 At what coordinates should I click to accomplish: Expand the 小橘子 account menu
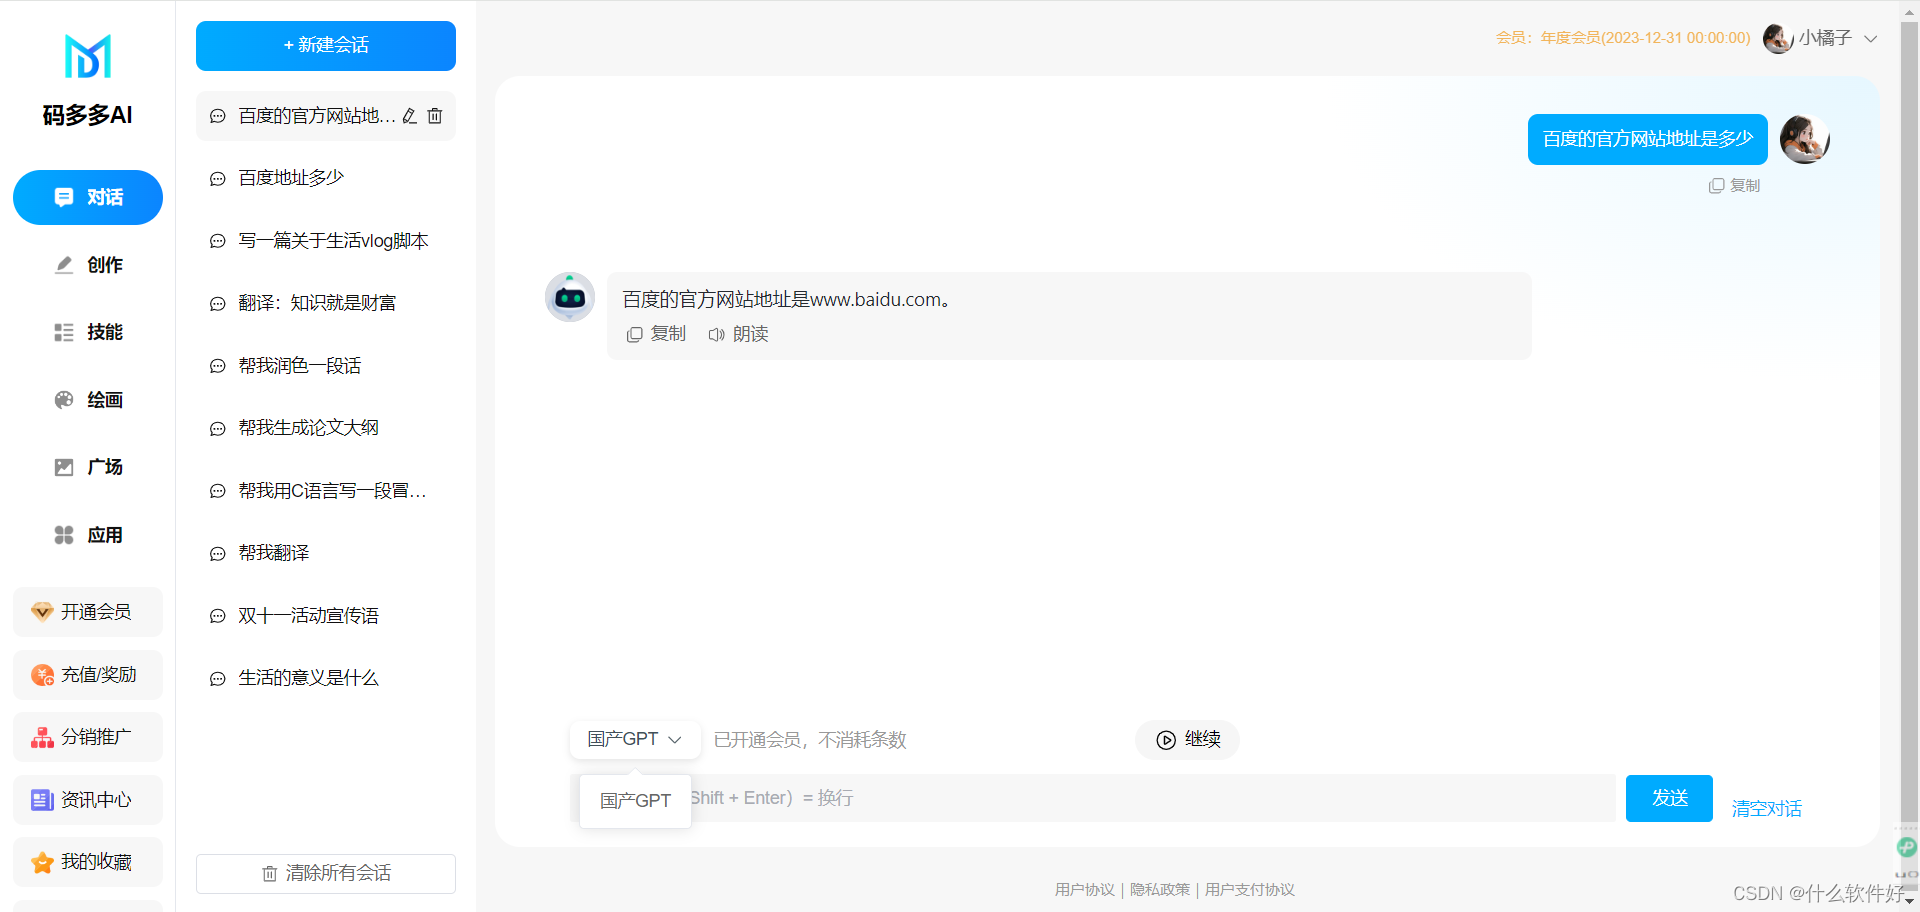(x=1822, y=38)
